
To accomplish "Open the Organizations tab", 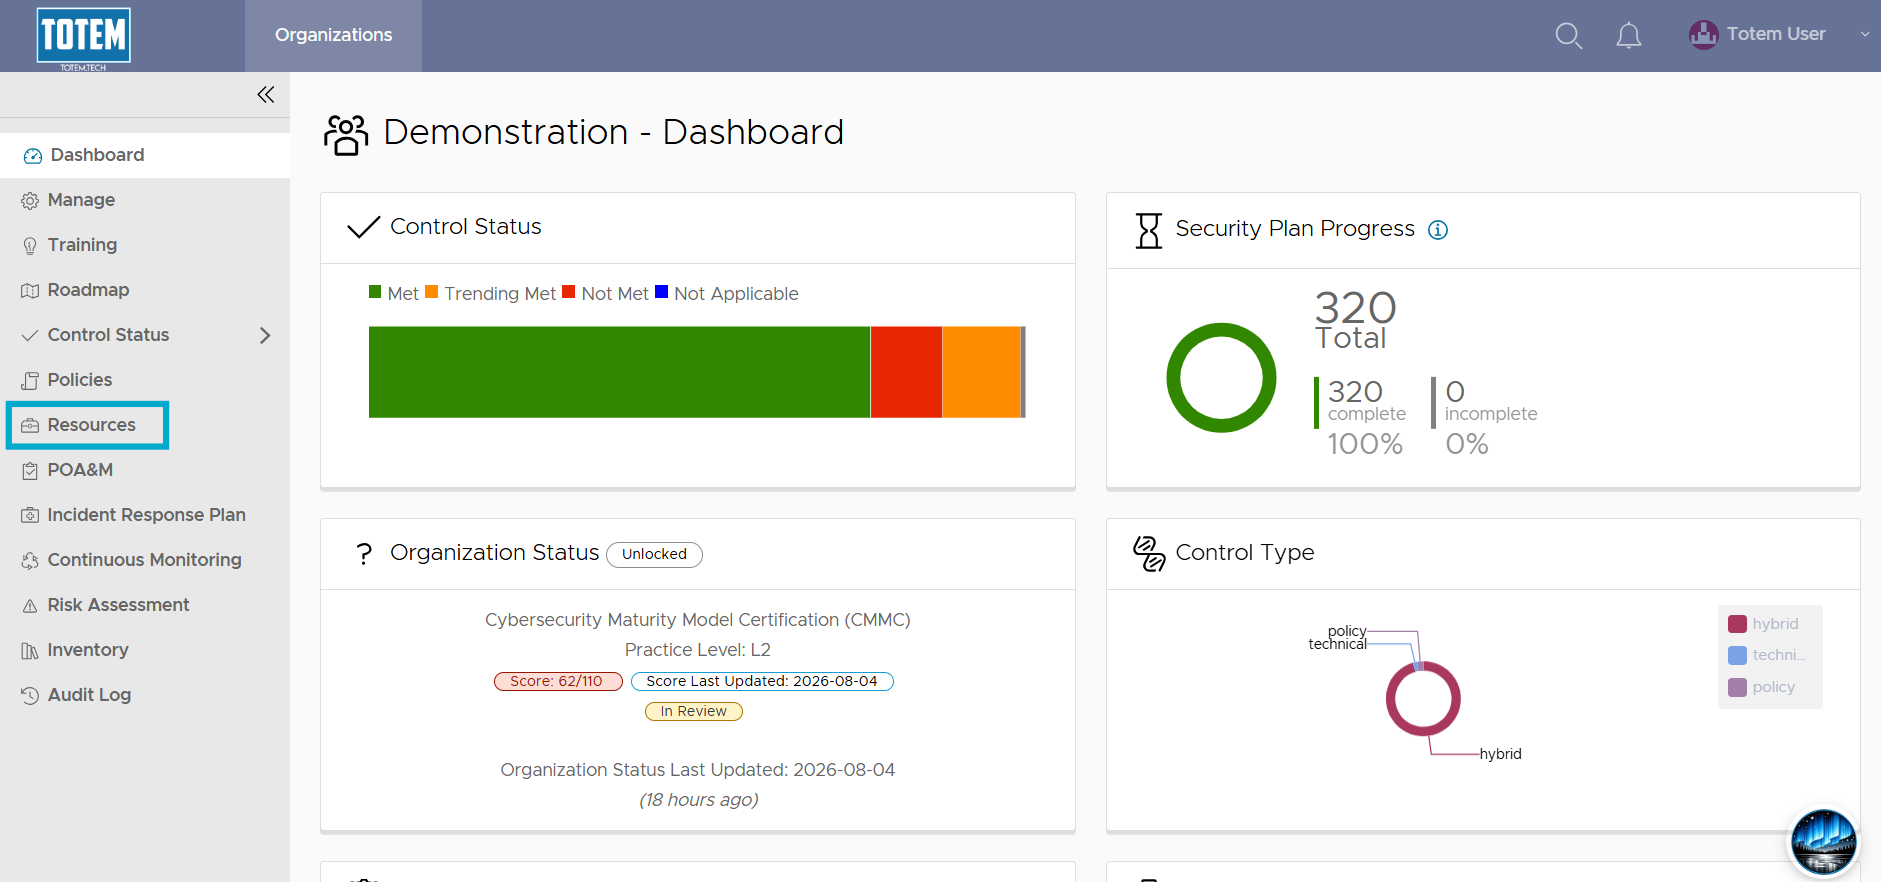I will (x=333, y=35).
